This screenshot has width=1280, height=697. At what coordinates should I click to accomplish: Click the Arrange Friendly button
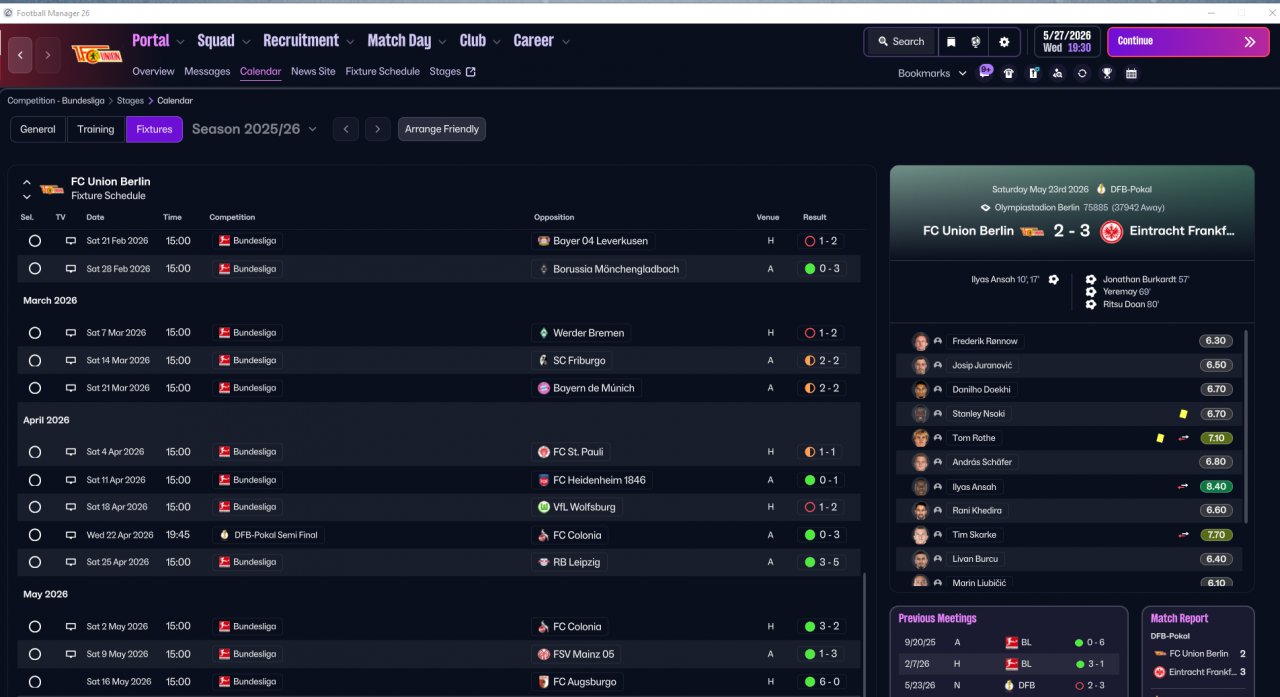pyautogui.click(x=442, y=129)
